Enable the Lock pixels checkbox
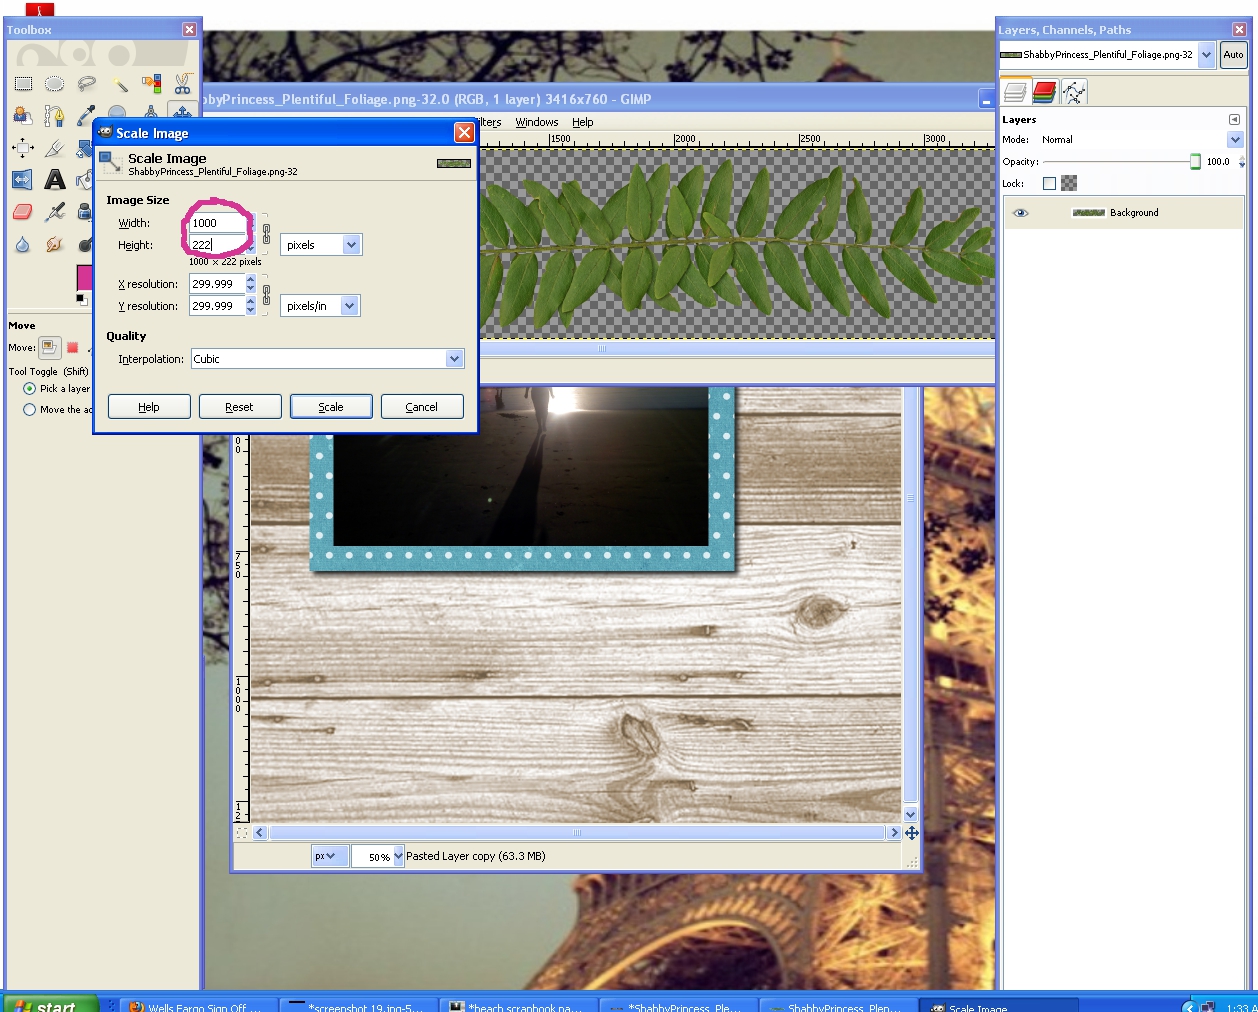1258x1012 pixels. coord(1049,183)
